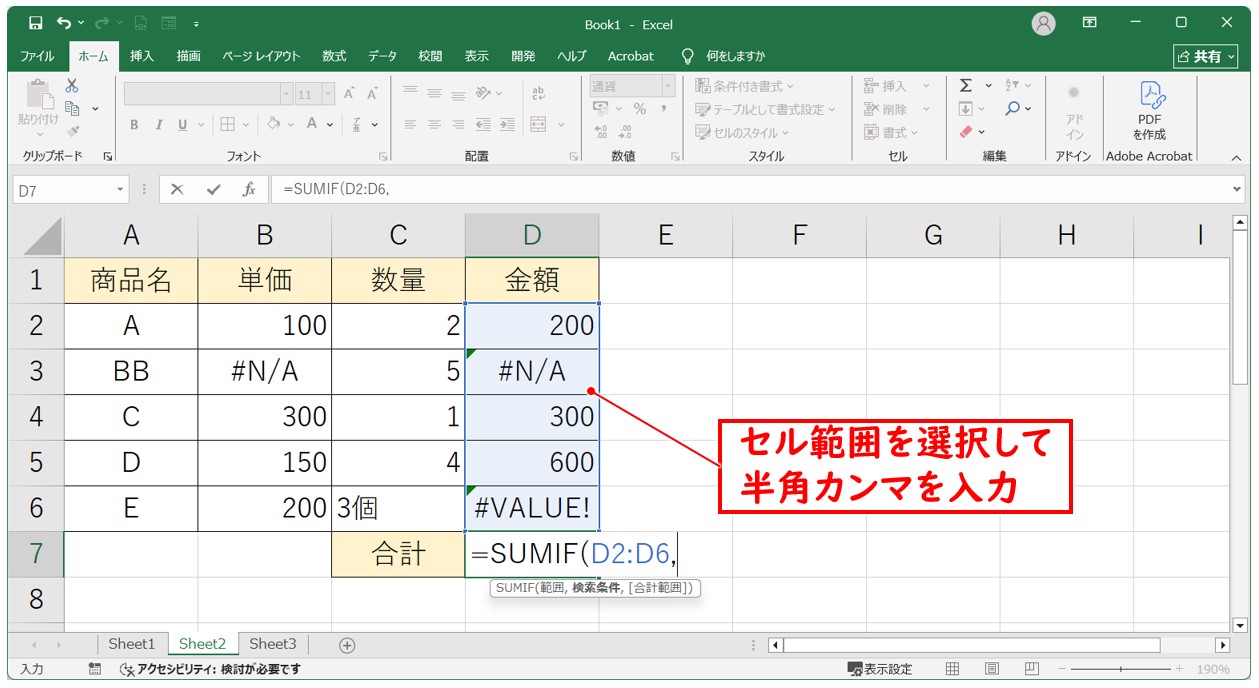Switch to the Sheet3 tab
The image size is (1259, 688).
click(273, 644)
